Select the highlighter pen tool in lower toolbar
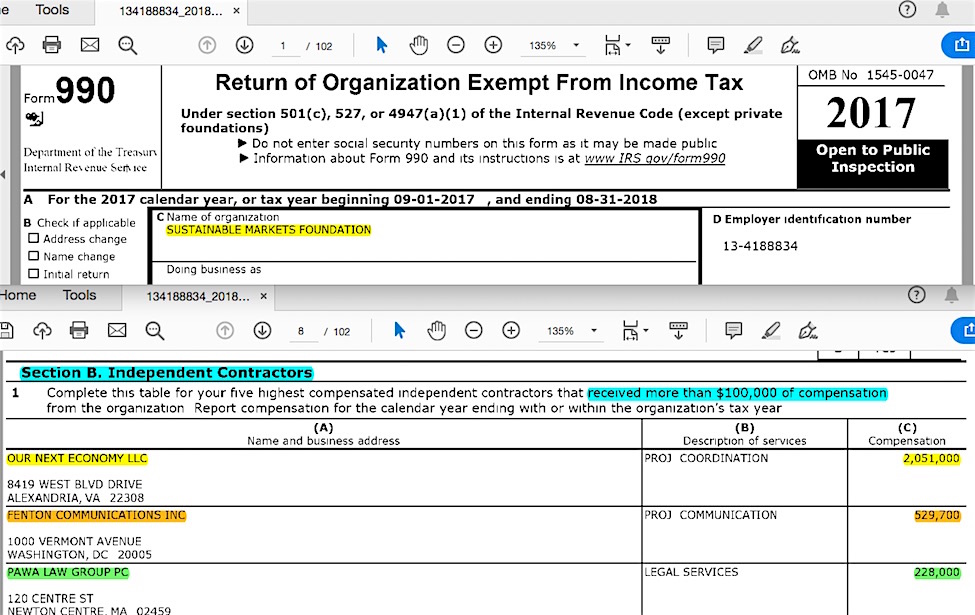 [771, 331]
